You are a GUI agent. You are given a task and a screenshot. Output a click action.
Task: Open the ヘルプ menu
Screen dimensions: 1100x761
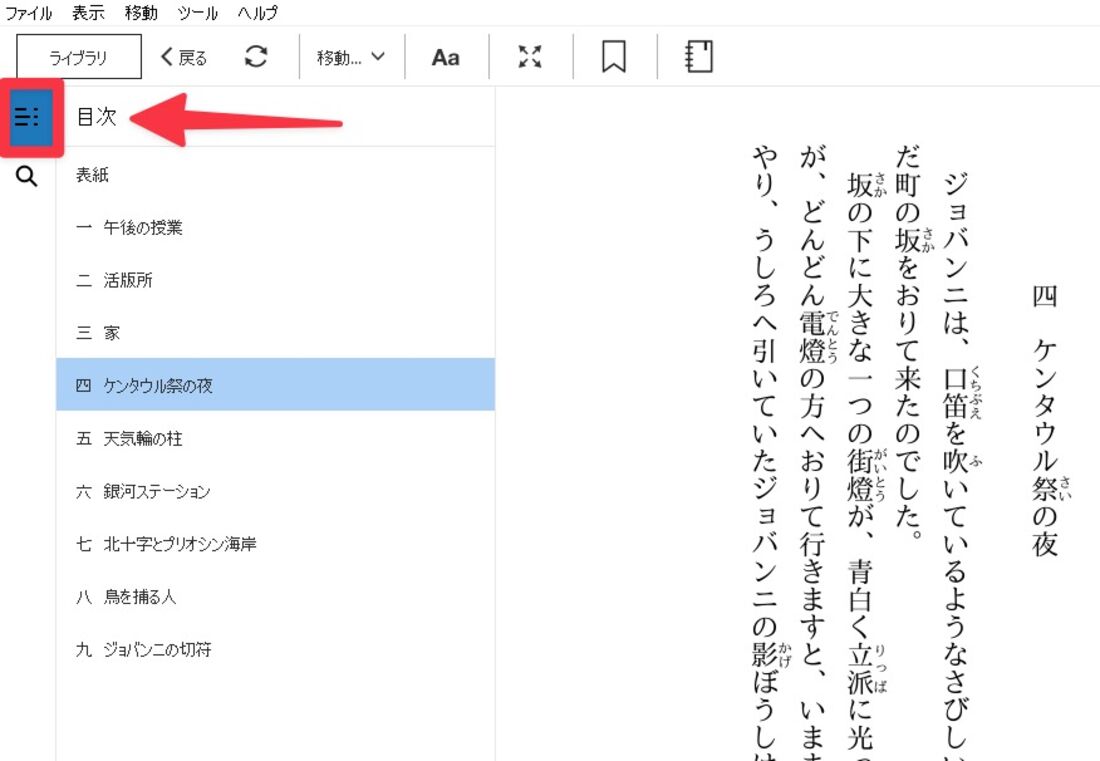click(257, 13)
